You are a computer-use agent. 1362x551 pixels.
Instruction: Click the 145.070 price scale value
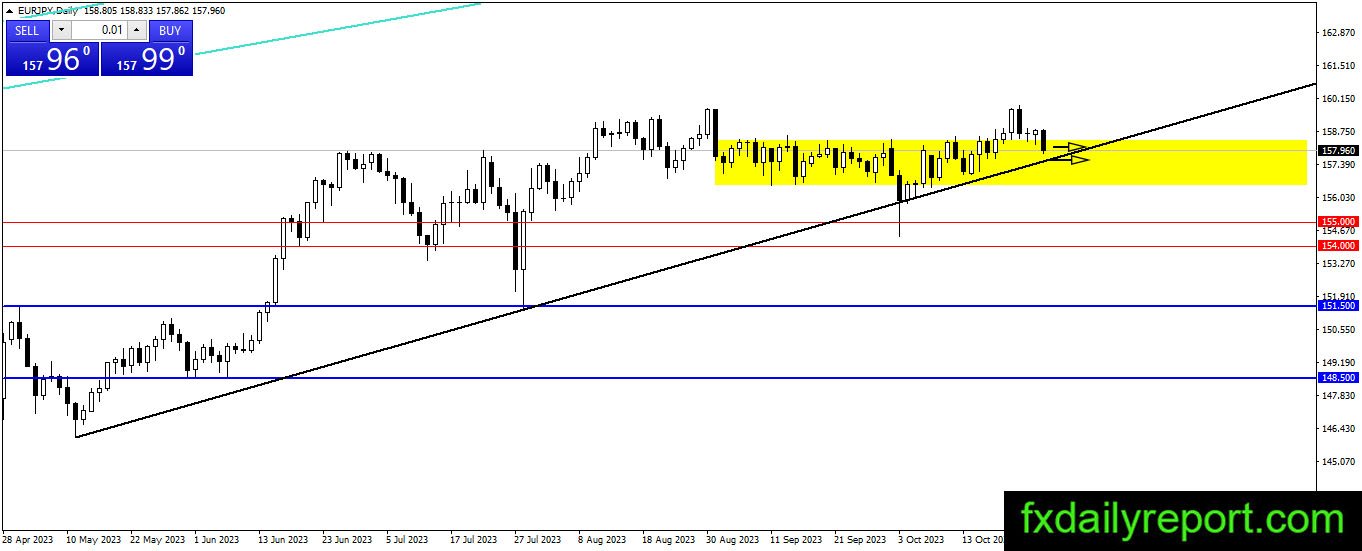coord(1338,462)
